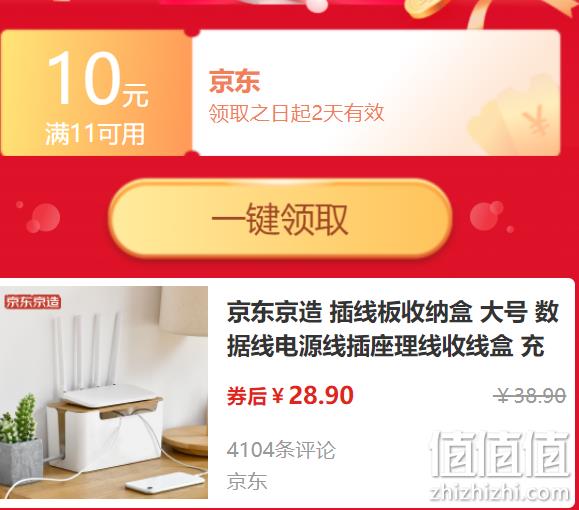Click the crossed-out ¥38.90 original price
This screenshot has width=579, height=510.
530,396
